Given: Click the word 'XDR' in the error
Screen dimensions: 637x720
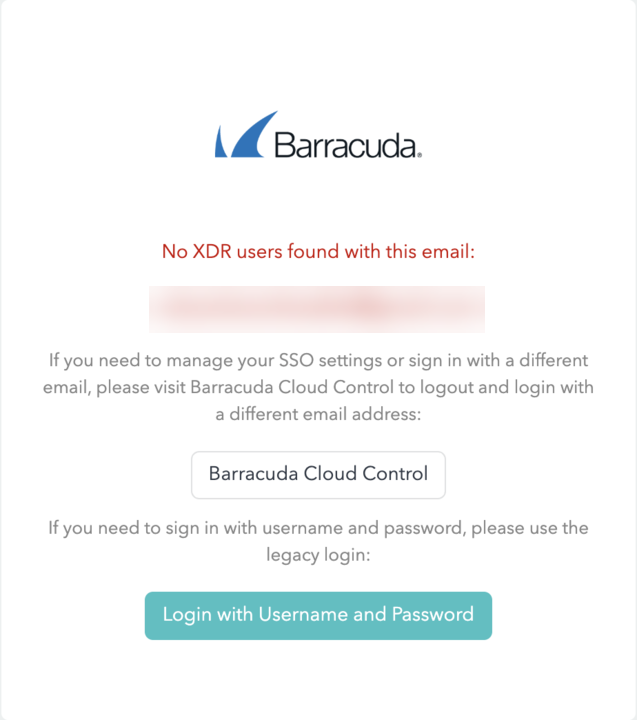Looking at the screenshot, I should pos(210,252).
